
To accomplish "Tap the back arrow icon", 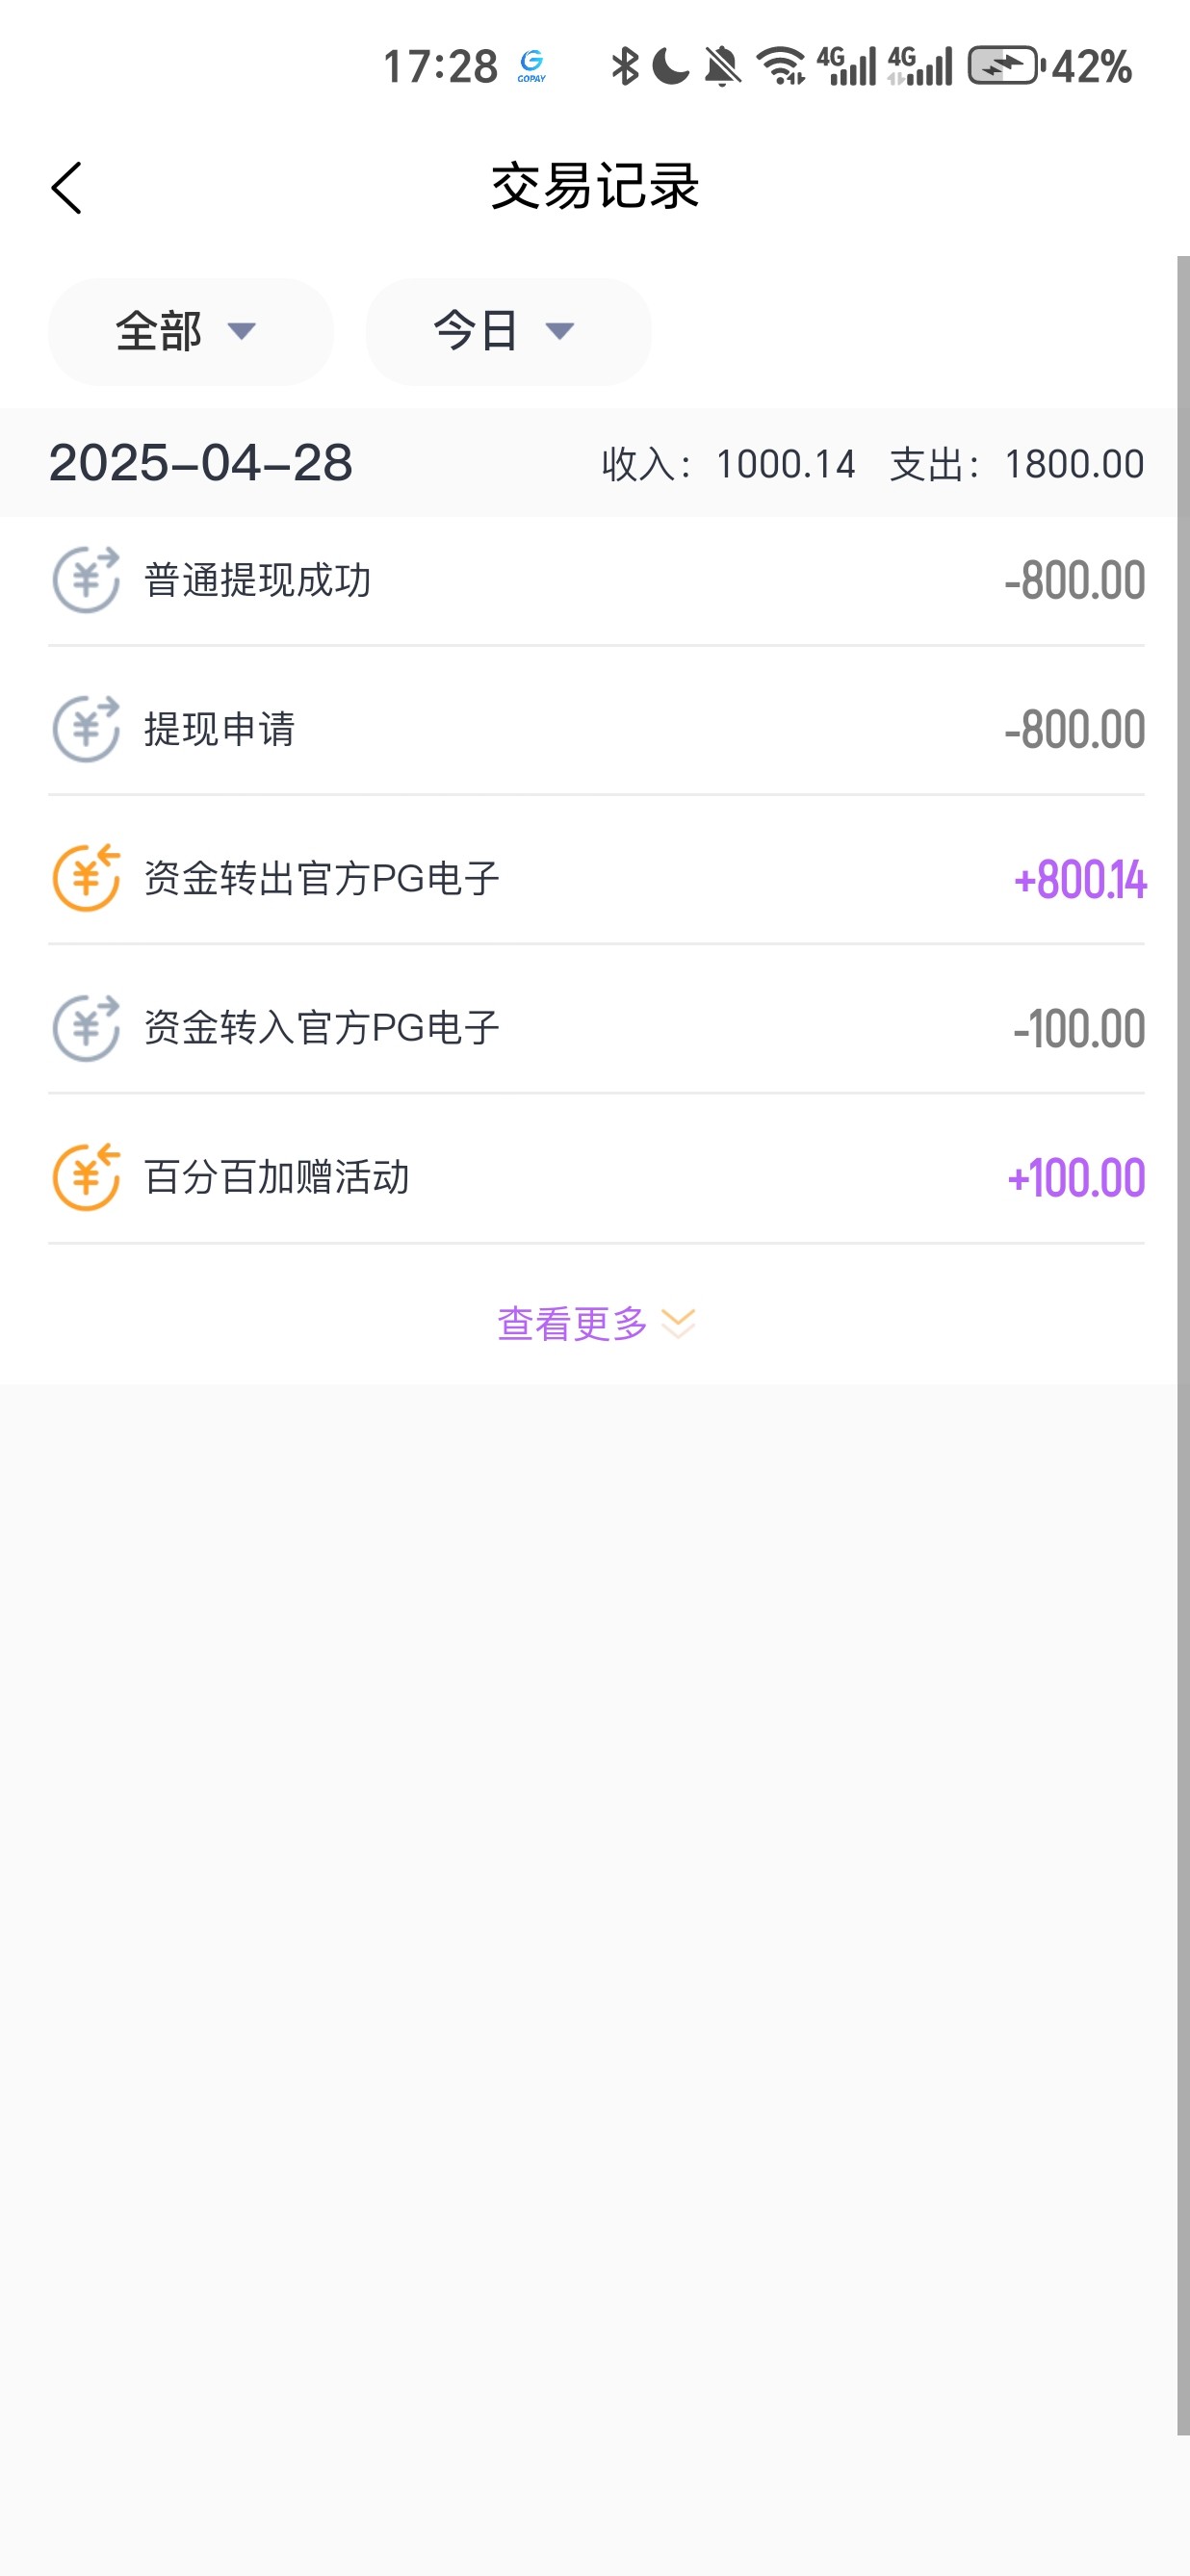I will click(x=67, y=188).
